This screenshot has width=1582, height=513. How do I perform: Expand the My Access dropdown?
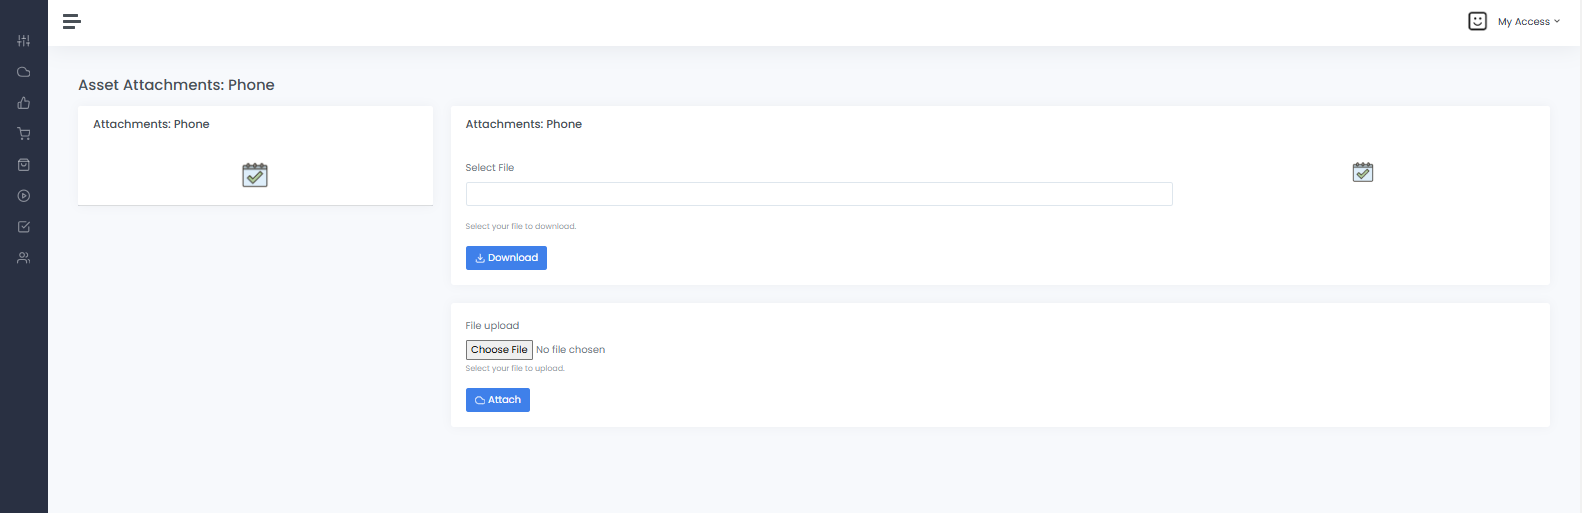coord(1528,22)
